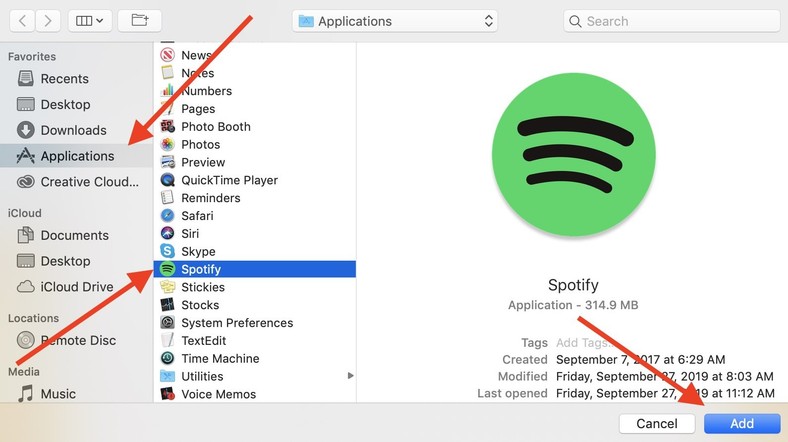Open the view options dropdown
Image resolution: width=788 pixels, height=442 pixels.
(89, 20)
